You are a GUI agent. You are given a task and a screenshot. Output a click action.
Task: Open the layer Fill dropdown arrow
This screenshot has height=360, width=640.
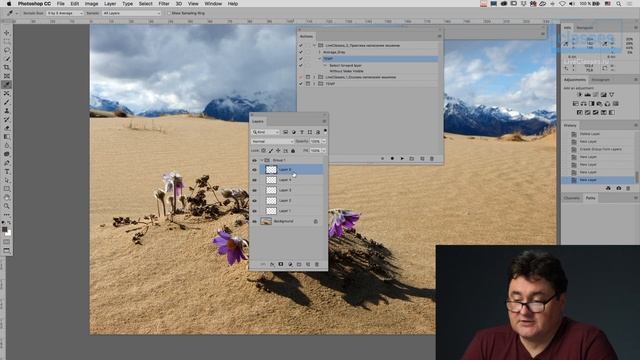click(x=324, y=151)
